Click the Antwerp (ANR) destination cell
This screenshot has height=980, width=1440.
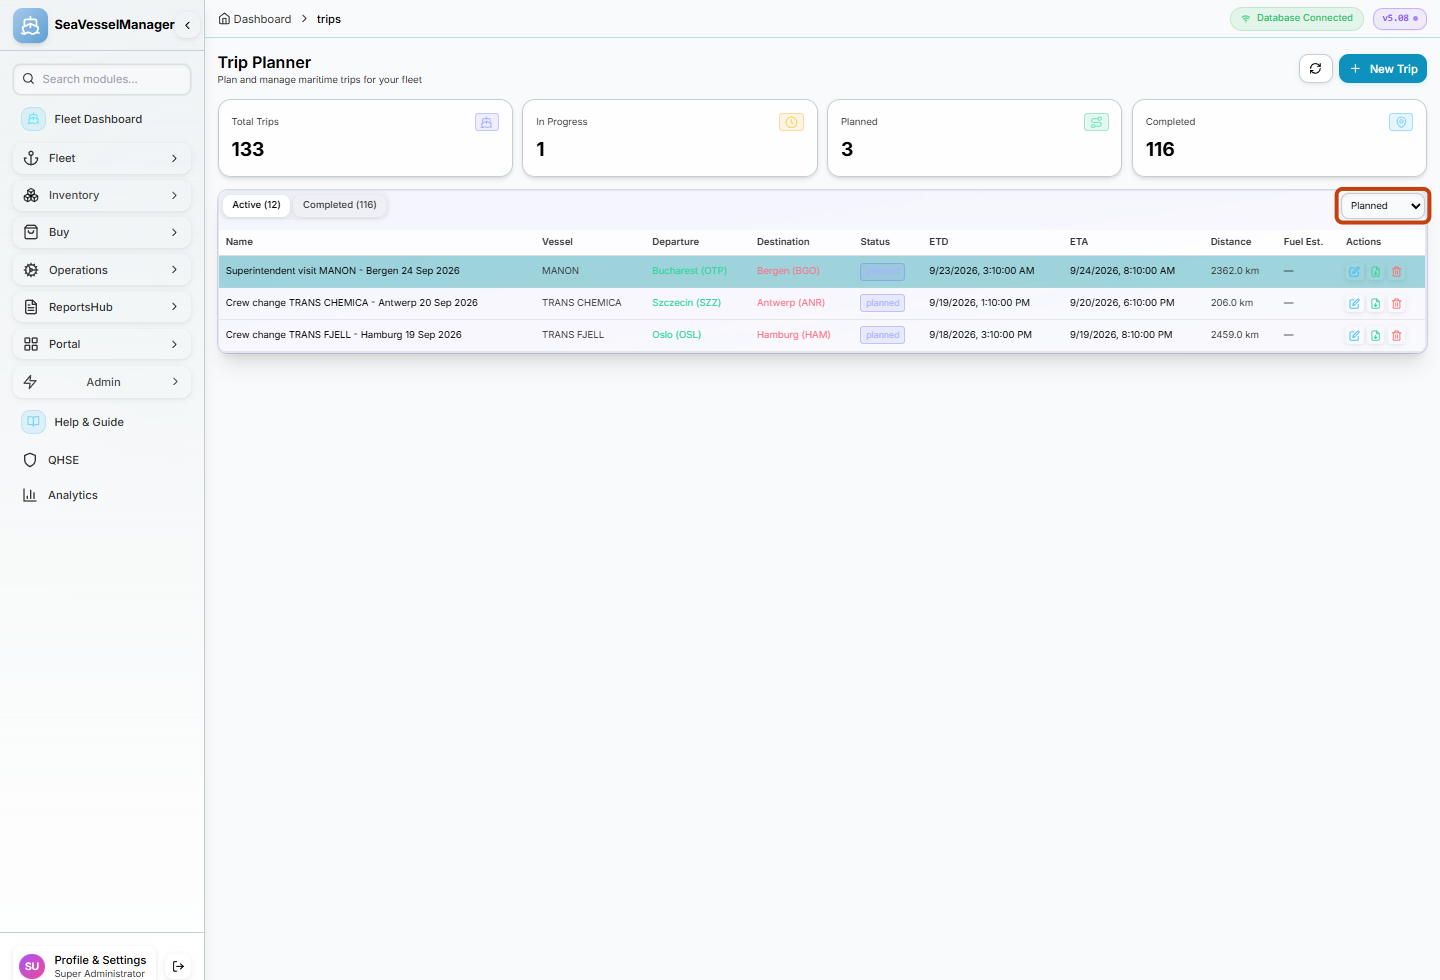pyautogui.click(x=791, y=303)
